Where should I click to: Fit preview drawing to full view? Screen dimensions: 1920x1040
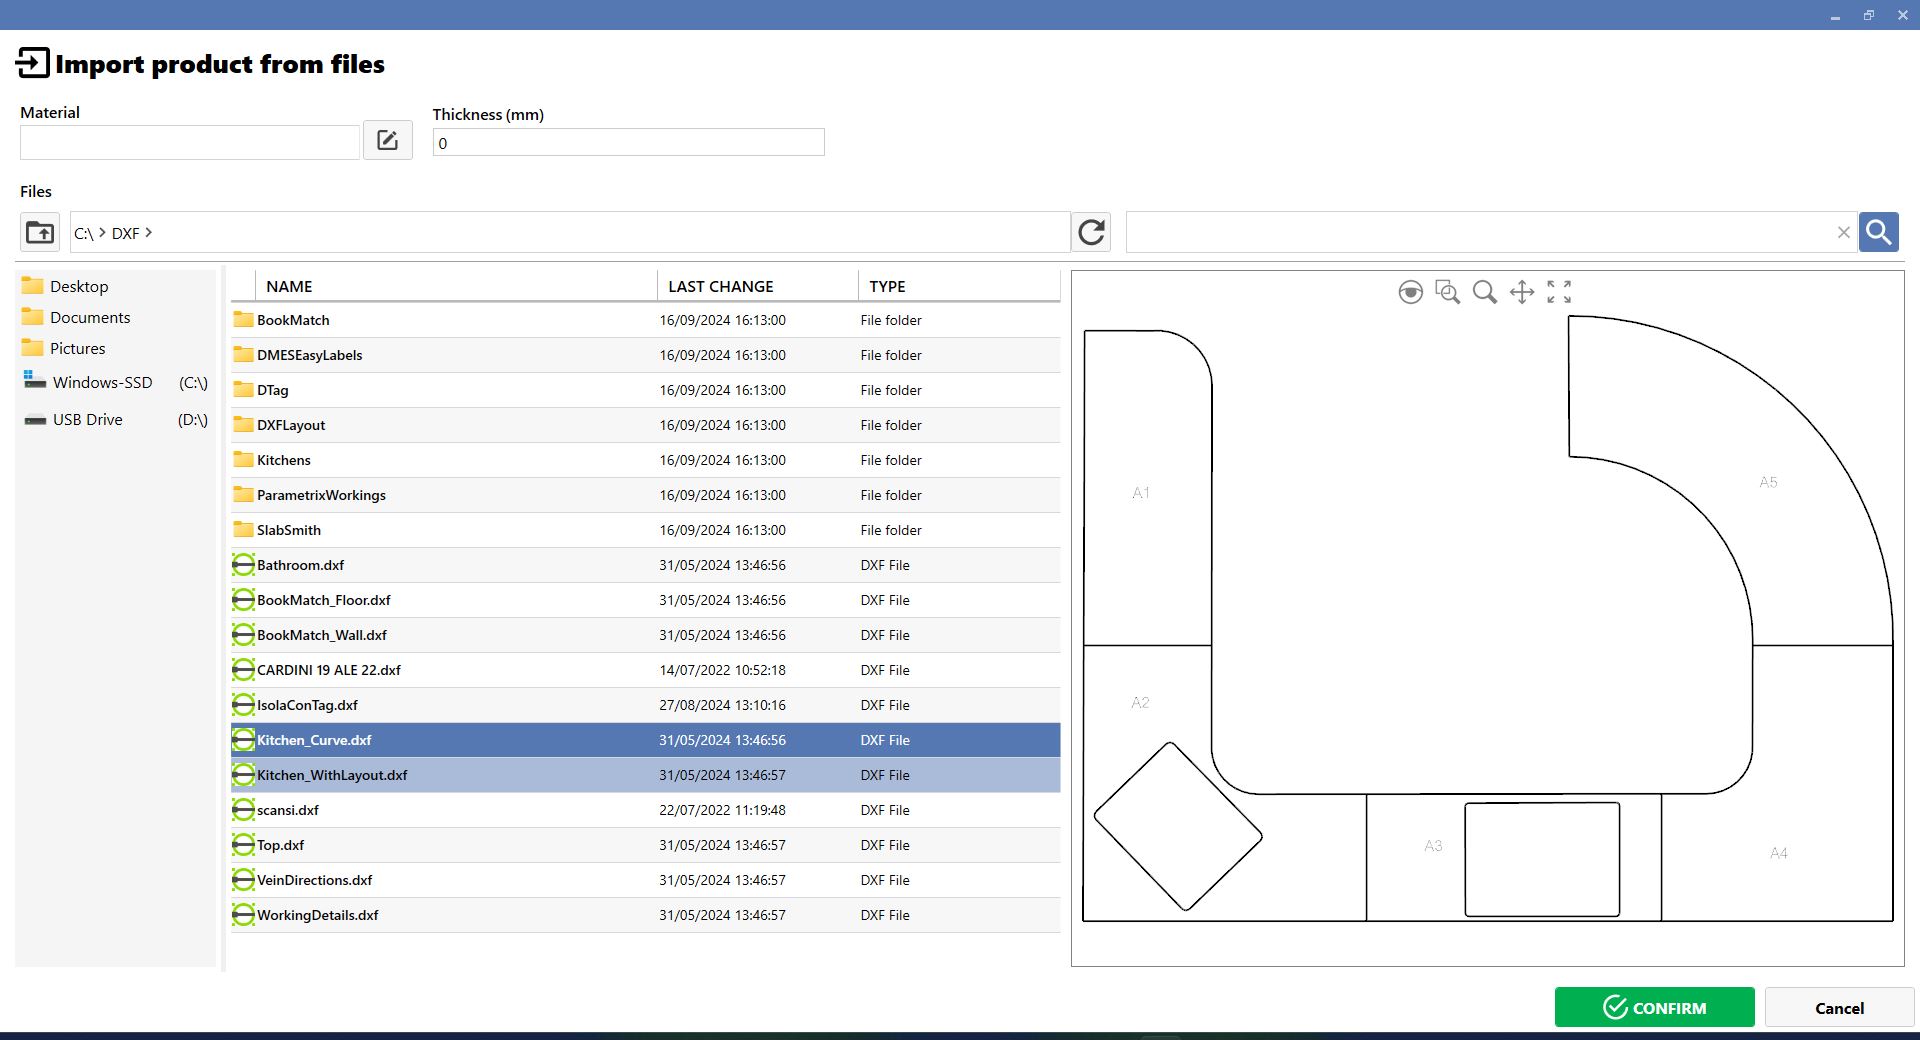(1558, 292)
